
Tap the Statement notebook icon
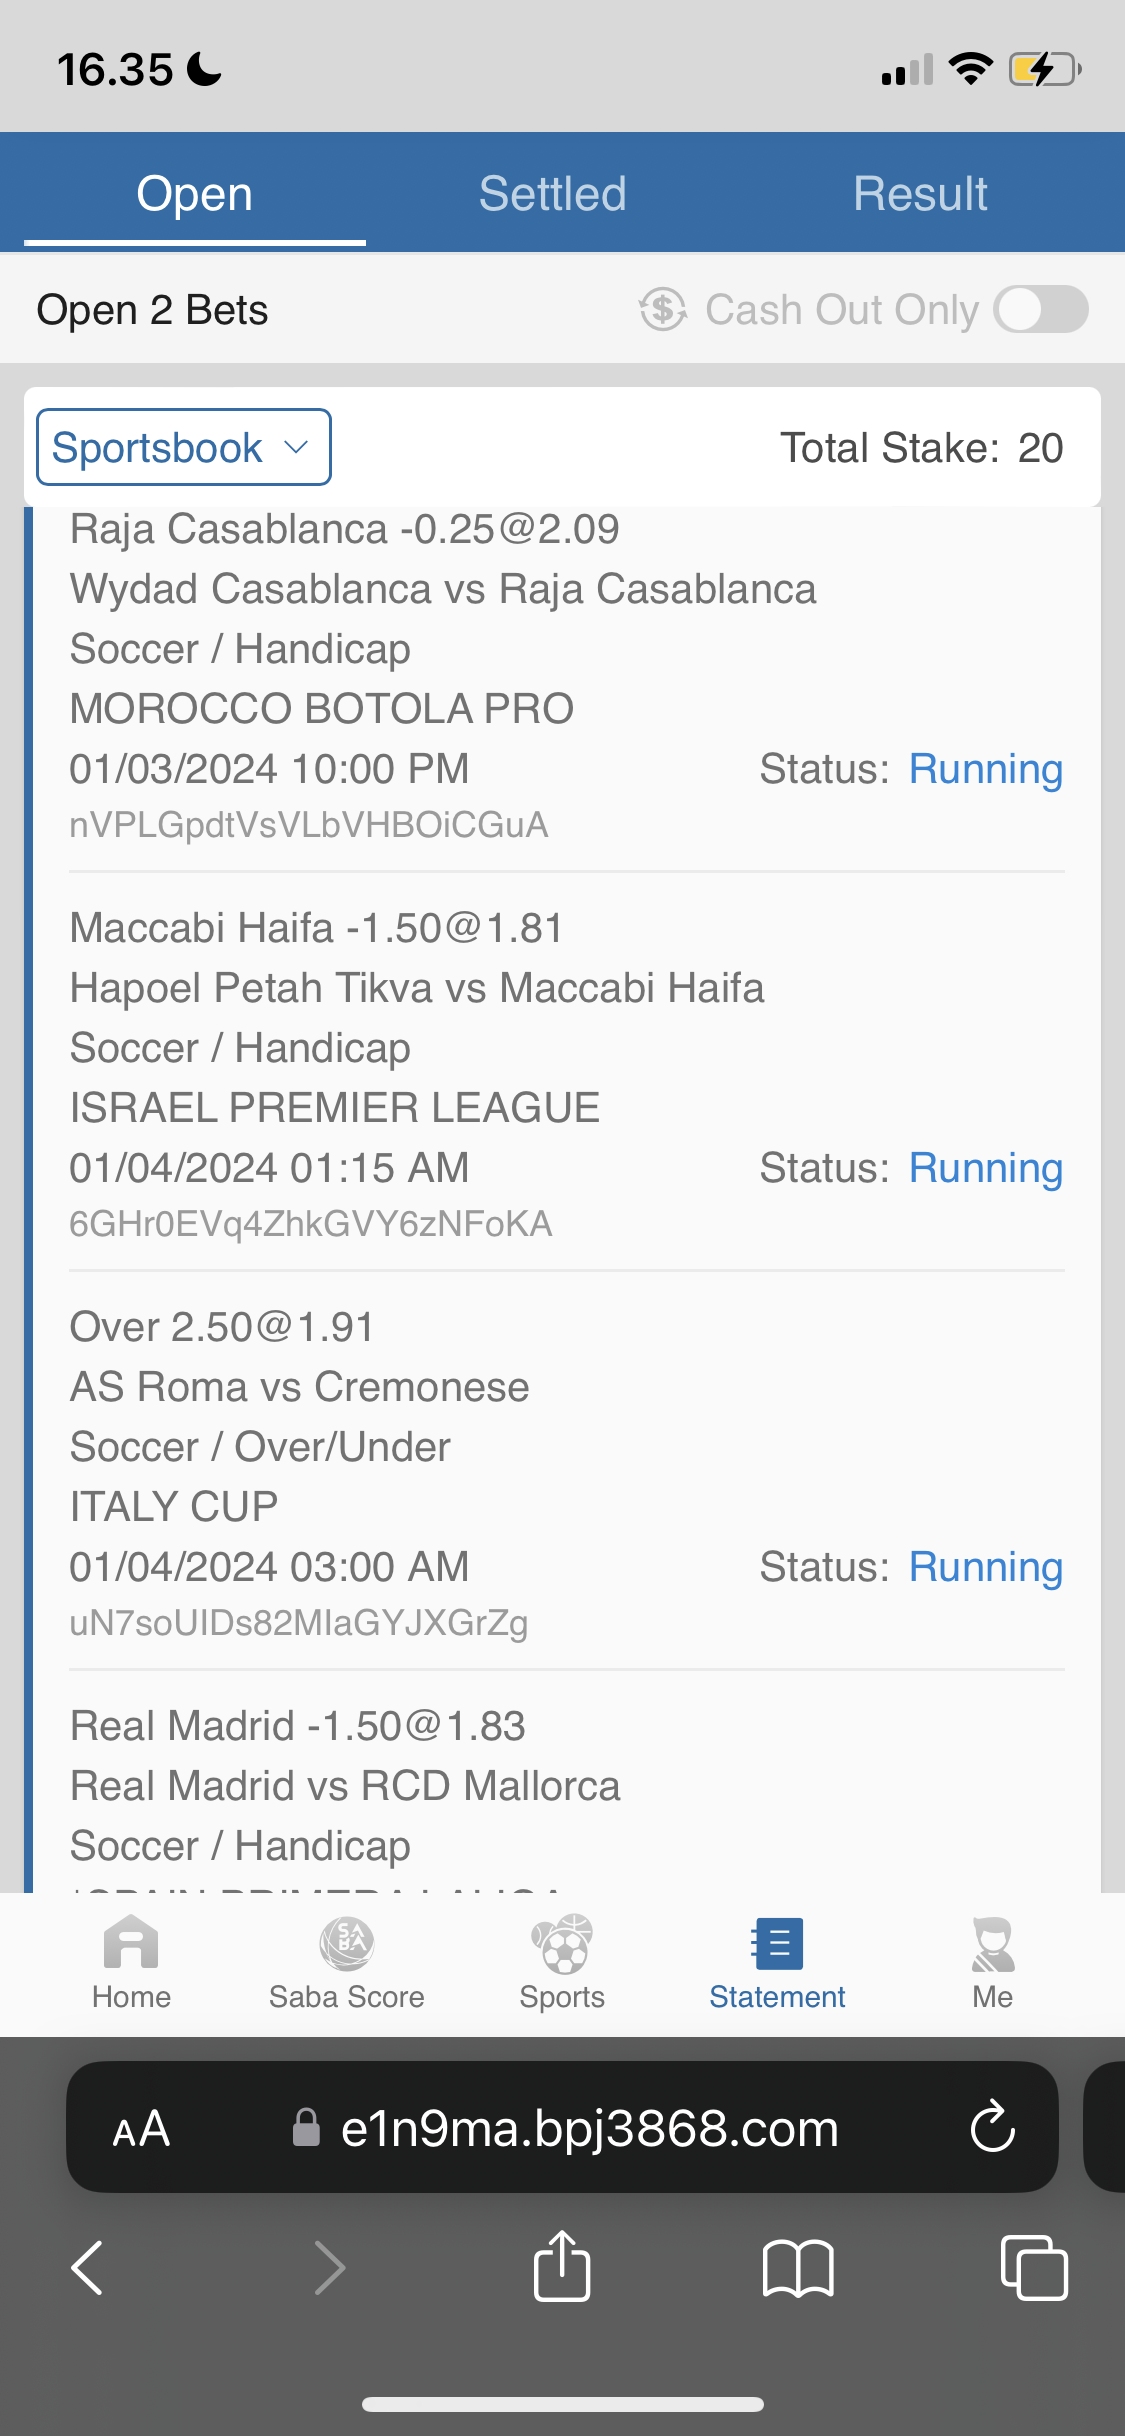coord(777,1945)
